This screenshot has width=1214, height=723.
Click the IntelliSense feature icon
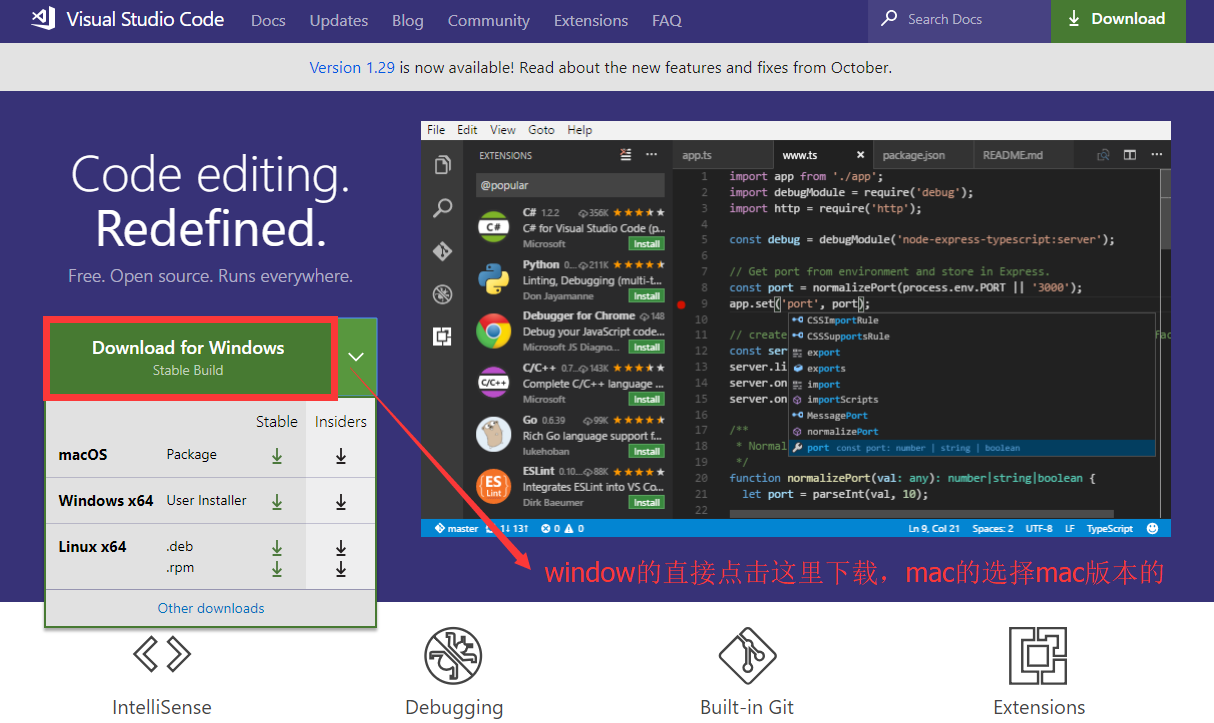(162, 655)
